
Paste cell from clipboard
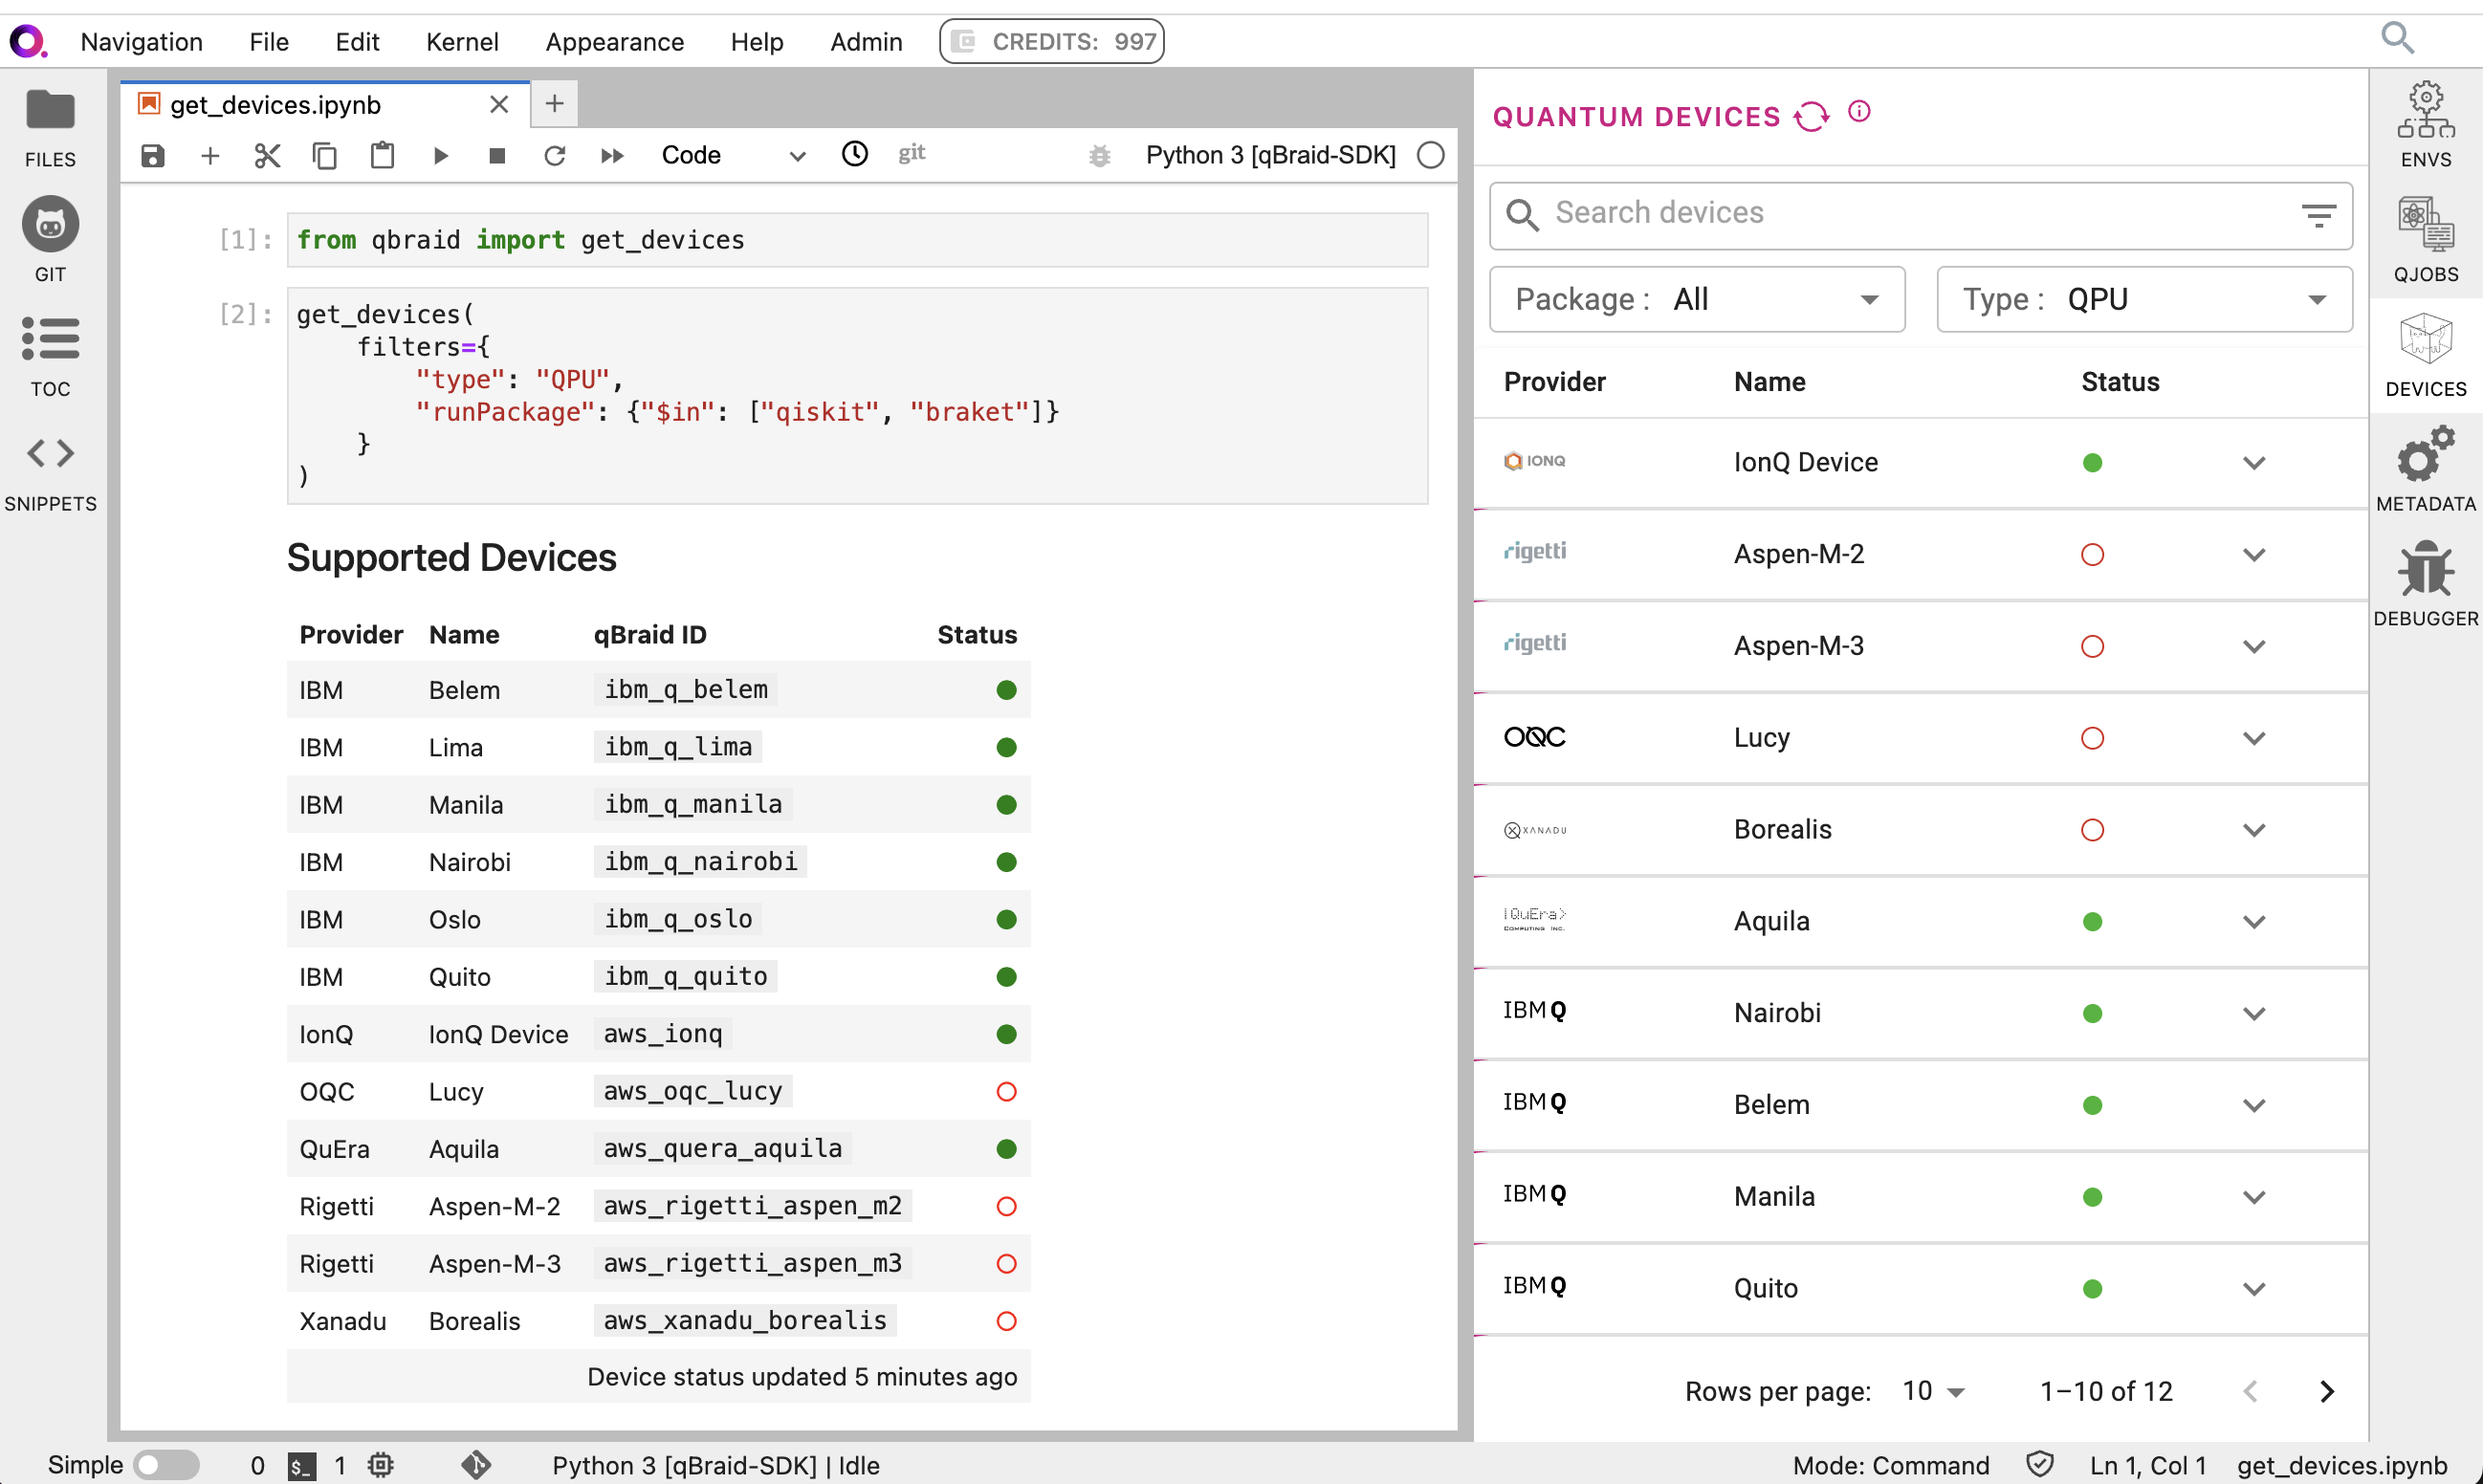pyautogui.click(x=382, y=155)
